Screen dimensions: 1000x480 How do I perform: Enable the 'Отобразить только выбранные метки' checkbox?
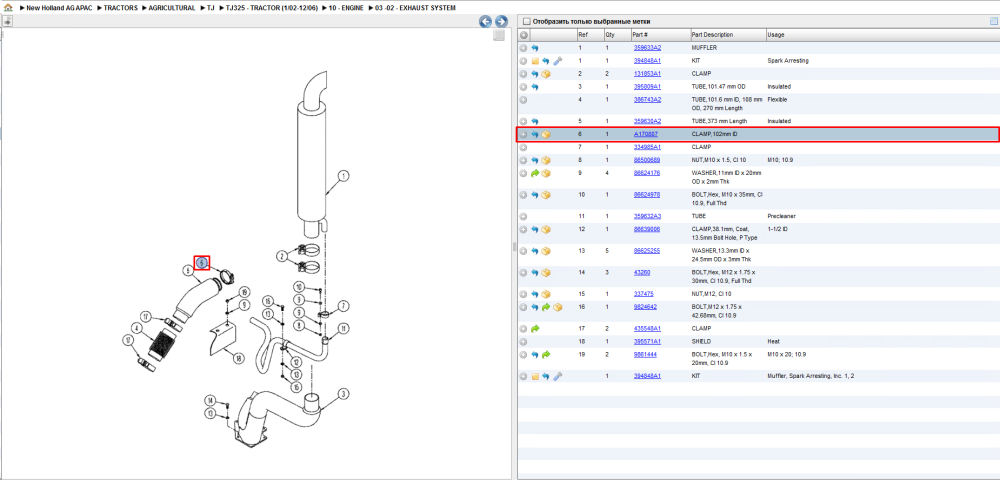point(526,21)
